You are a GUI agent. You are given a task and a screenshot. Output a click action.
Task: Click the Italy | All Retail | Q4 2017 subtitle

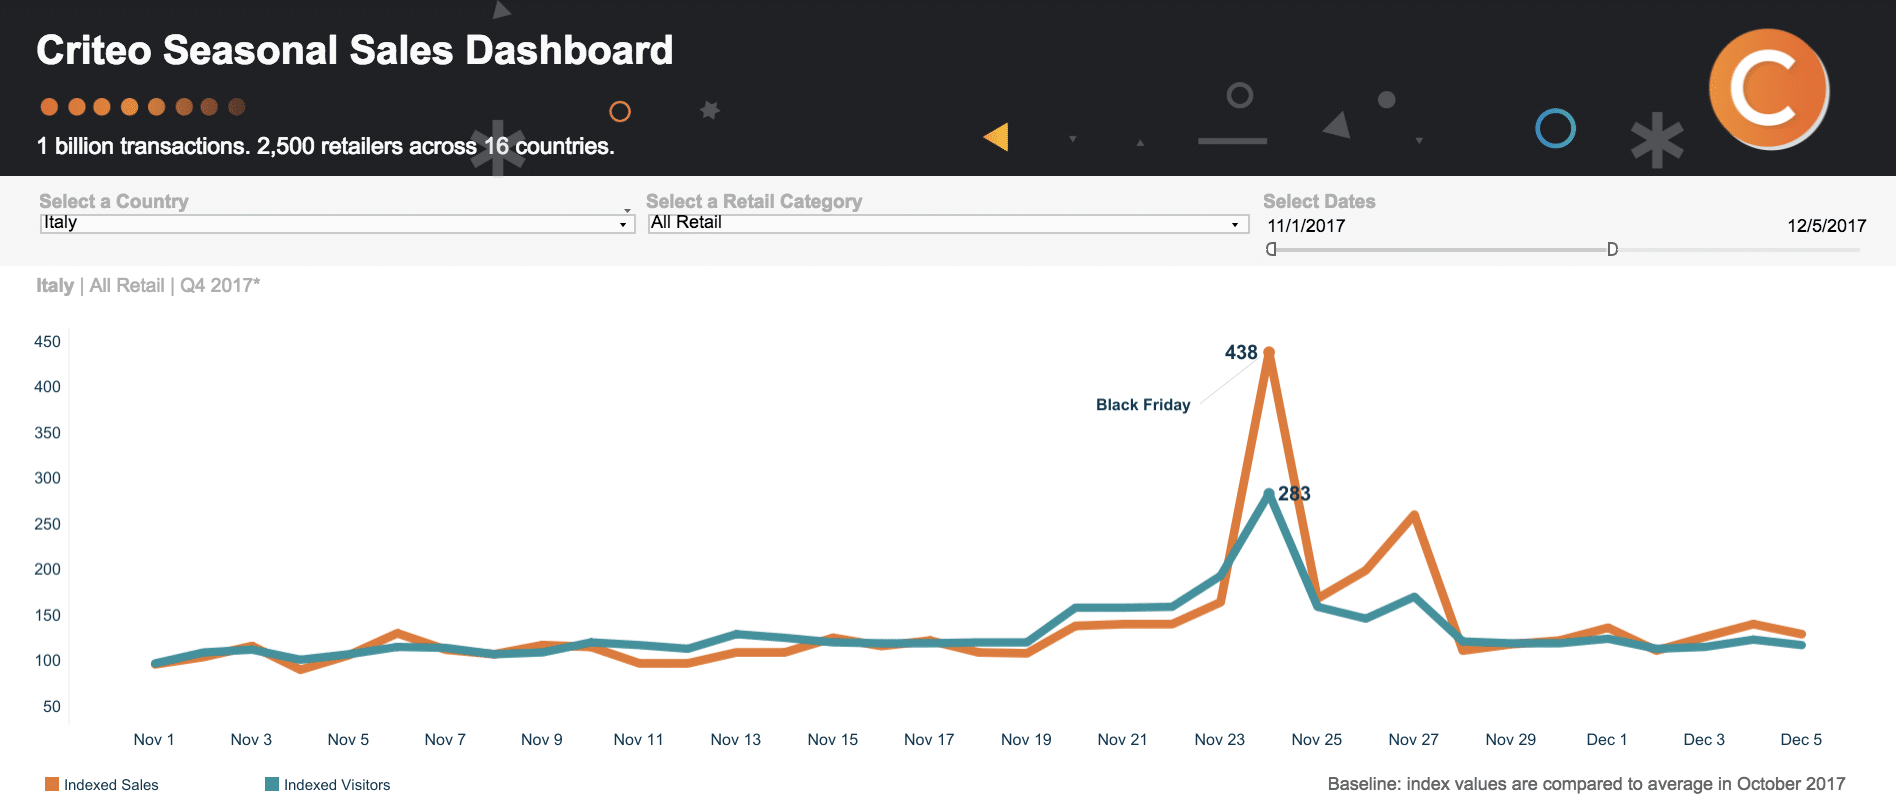click(x=148, y=286)
